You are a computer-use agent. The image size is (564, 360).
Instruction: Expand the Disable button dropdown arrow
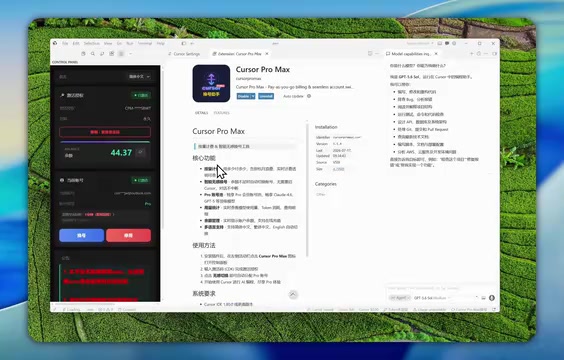pos(253,96)
